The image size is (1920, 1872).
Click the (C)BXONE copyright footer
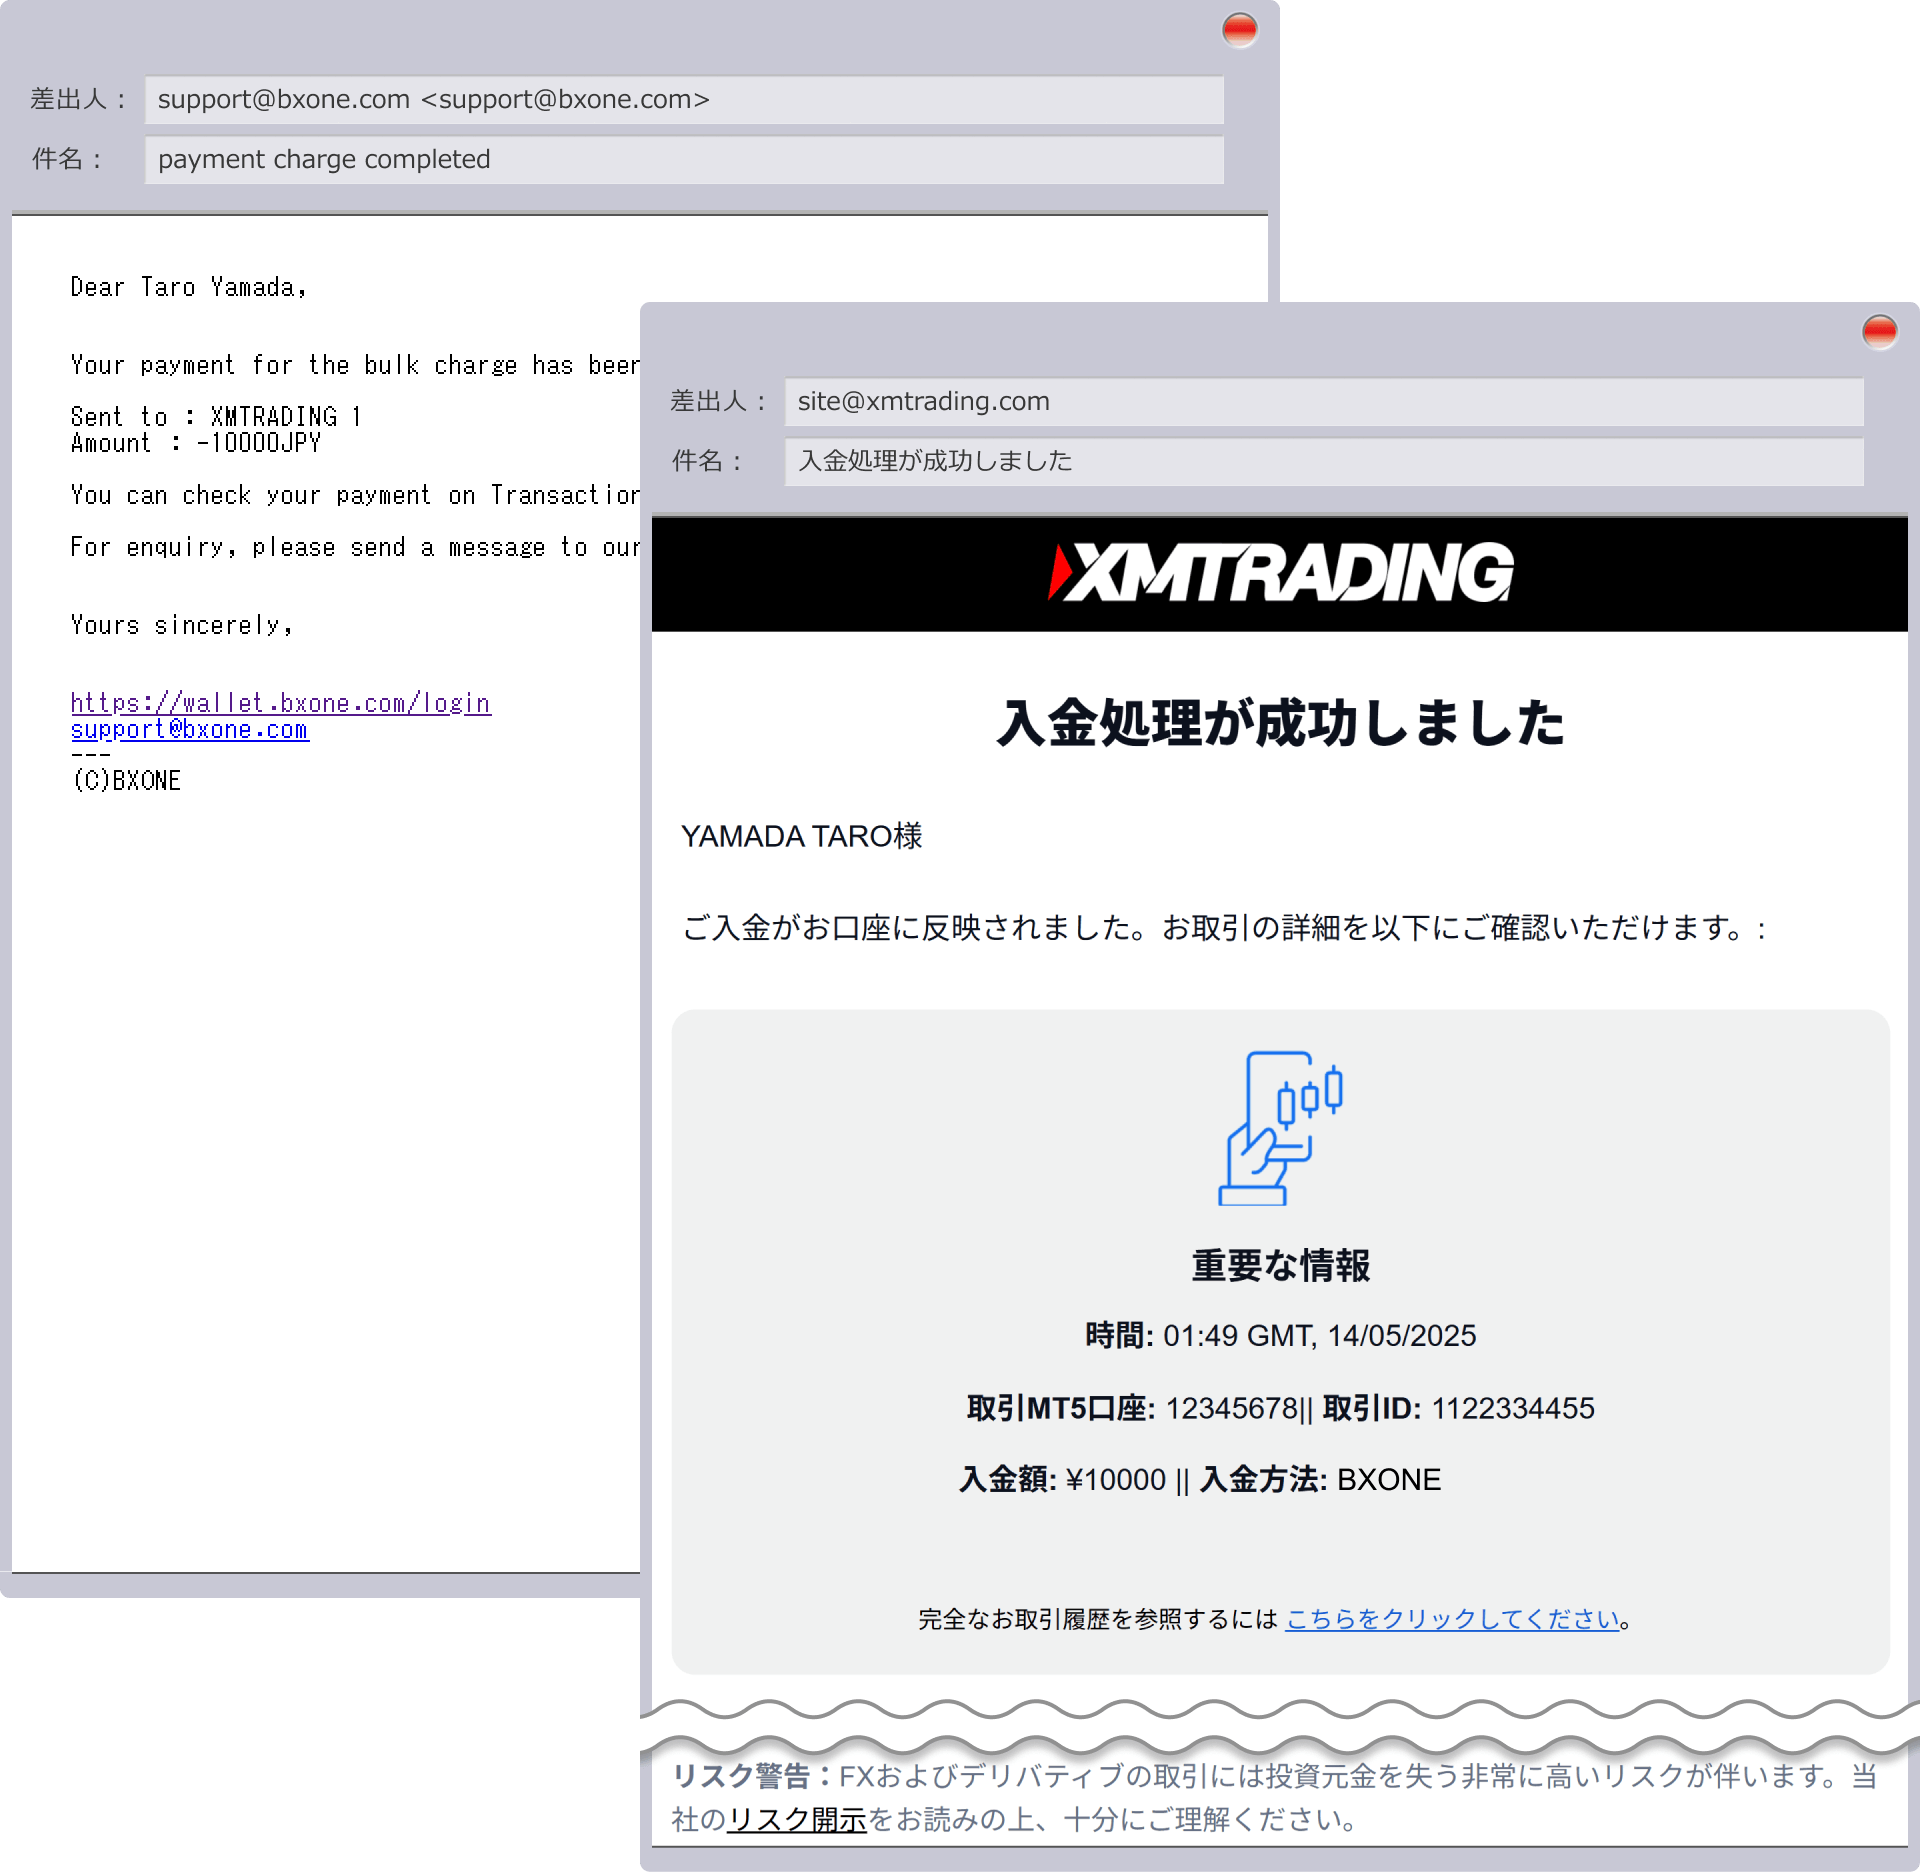127,781
